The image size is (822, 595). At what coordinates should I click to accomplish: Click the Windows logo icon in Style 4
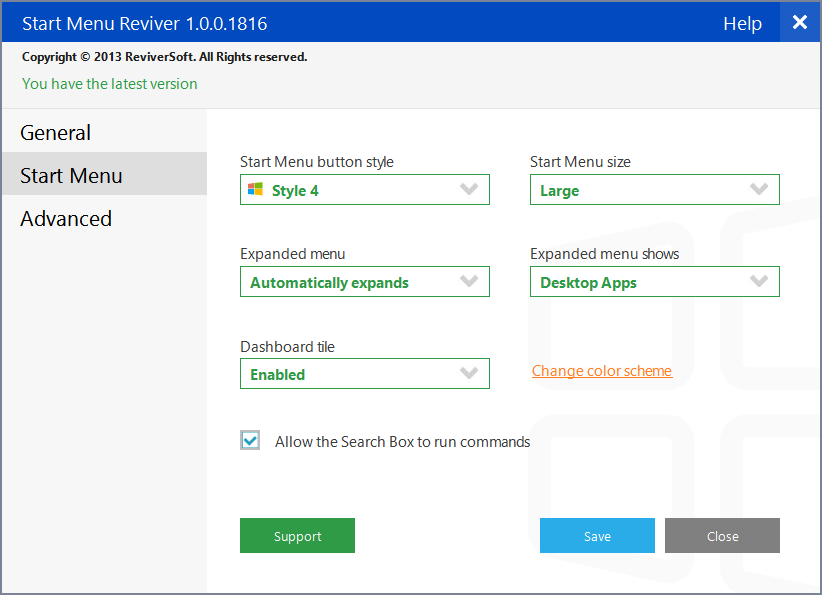tap(255, 189)
